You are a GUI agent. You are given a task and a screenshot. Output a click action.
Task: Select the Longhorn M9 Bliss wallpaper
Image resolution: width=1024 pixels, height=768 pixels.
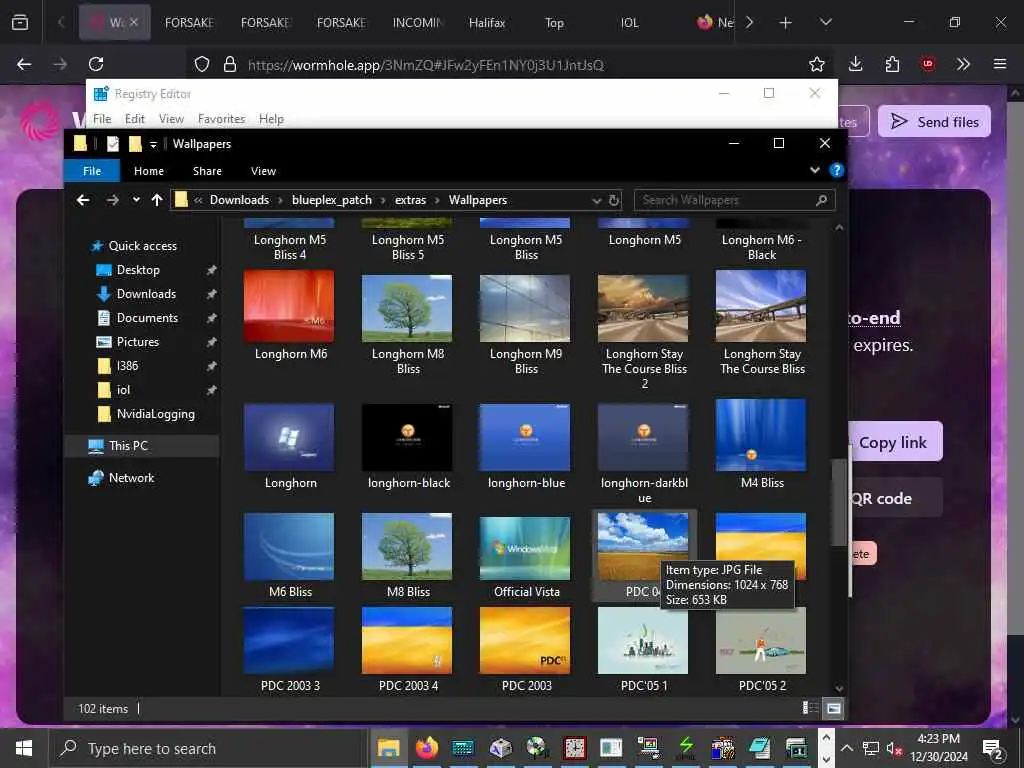pyautogui.click(x=525, y=308)
